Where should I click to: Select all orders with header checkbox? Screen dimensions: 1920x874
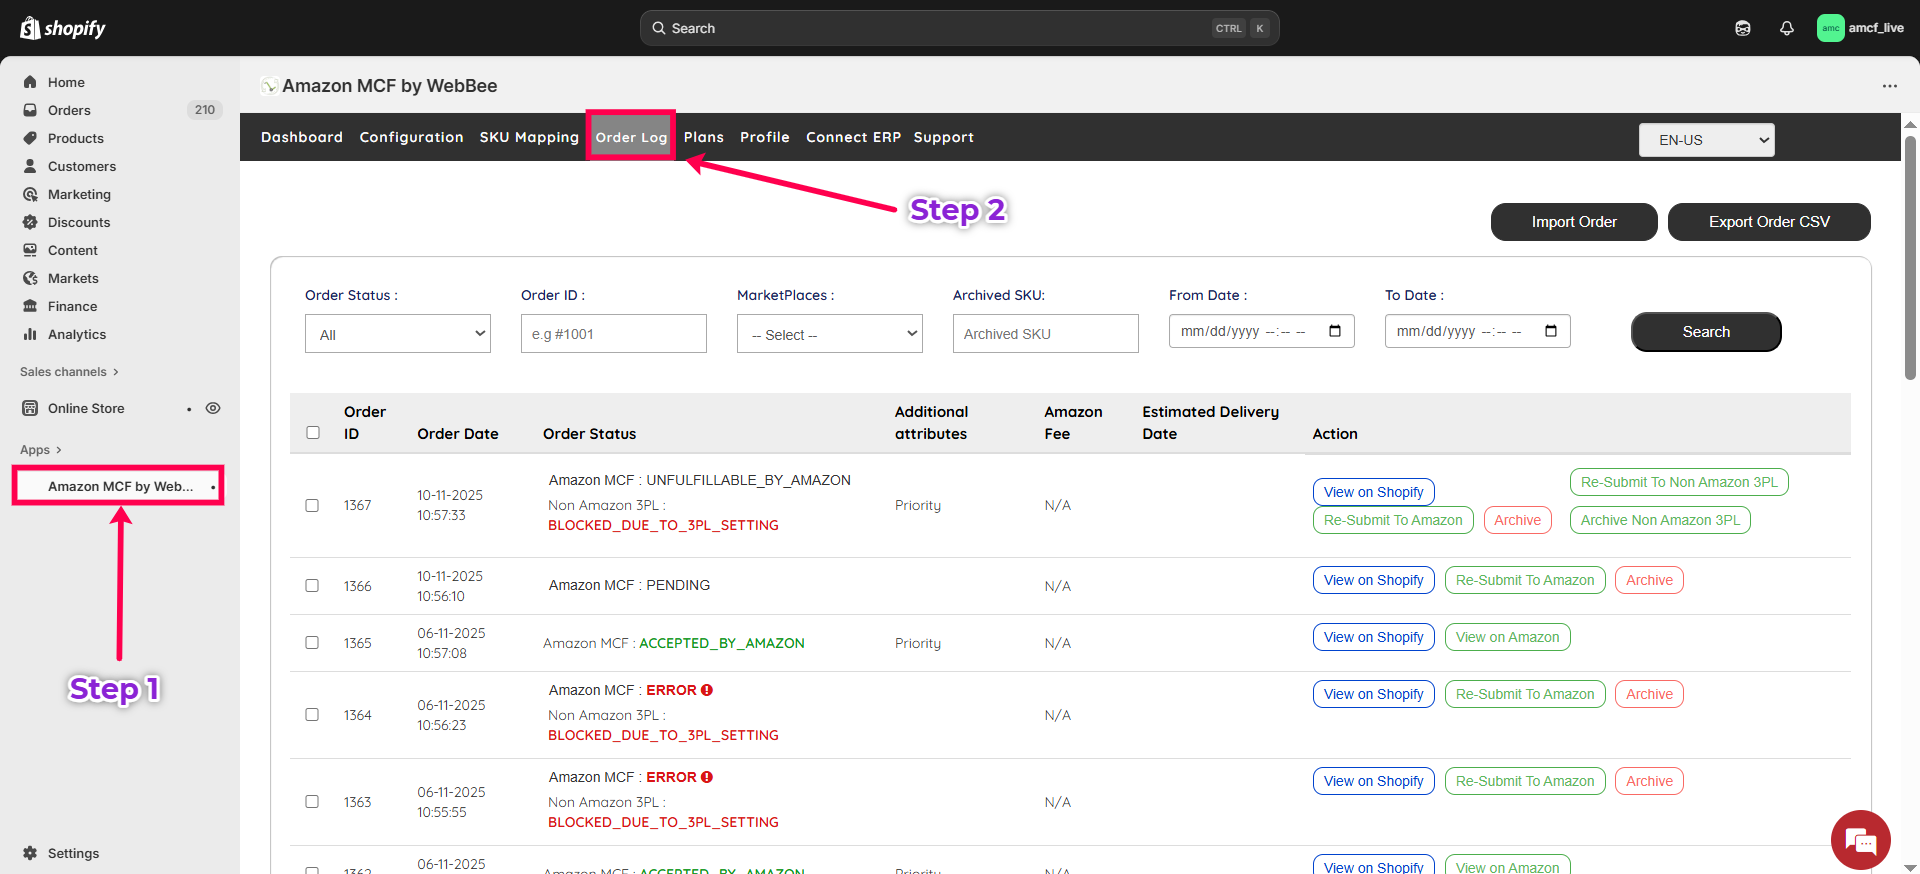313,433
